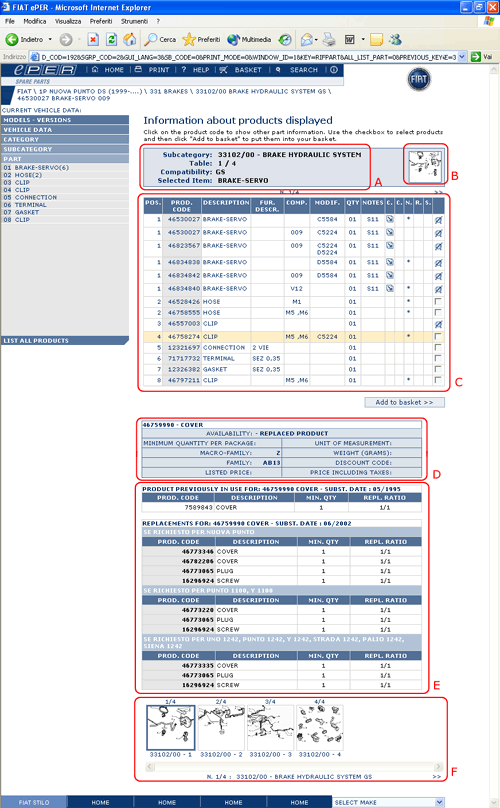Viewport: 500px width, 808px height.
Task: Click the printer icon in IE toolbar
Action: [329, 40]
